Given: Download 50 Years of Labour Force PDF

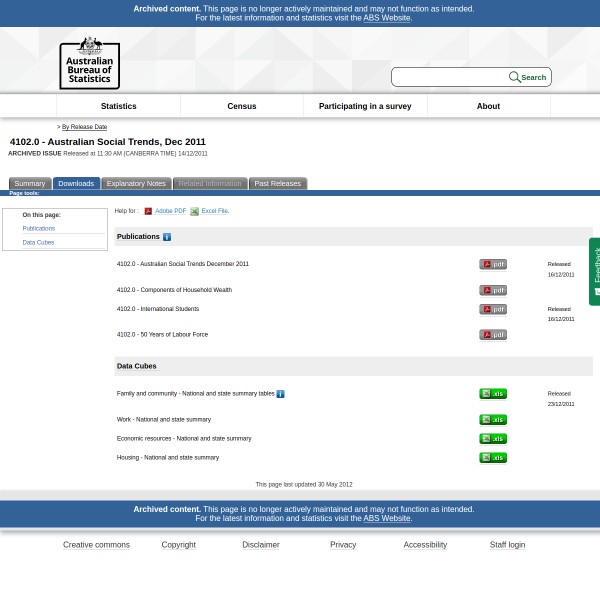Looking at the screenshot, I should point(492,335).
